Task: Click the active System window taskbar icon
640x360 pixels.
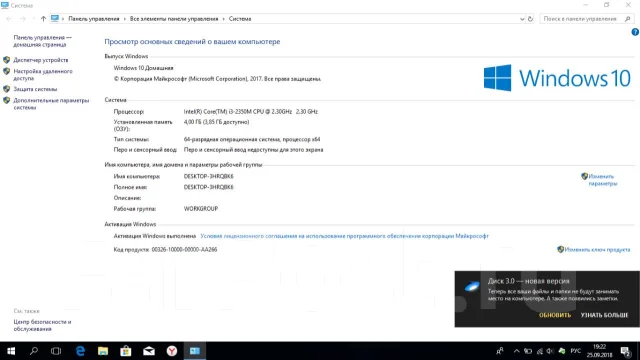Action: [x=195, y=351]
